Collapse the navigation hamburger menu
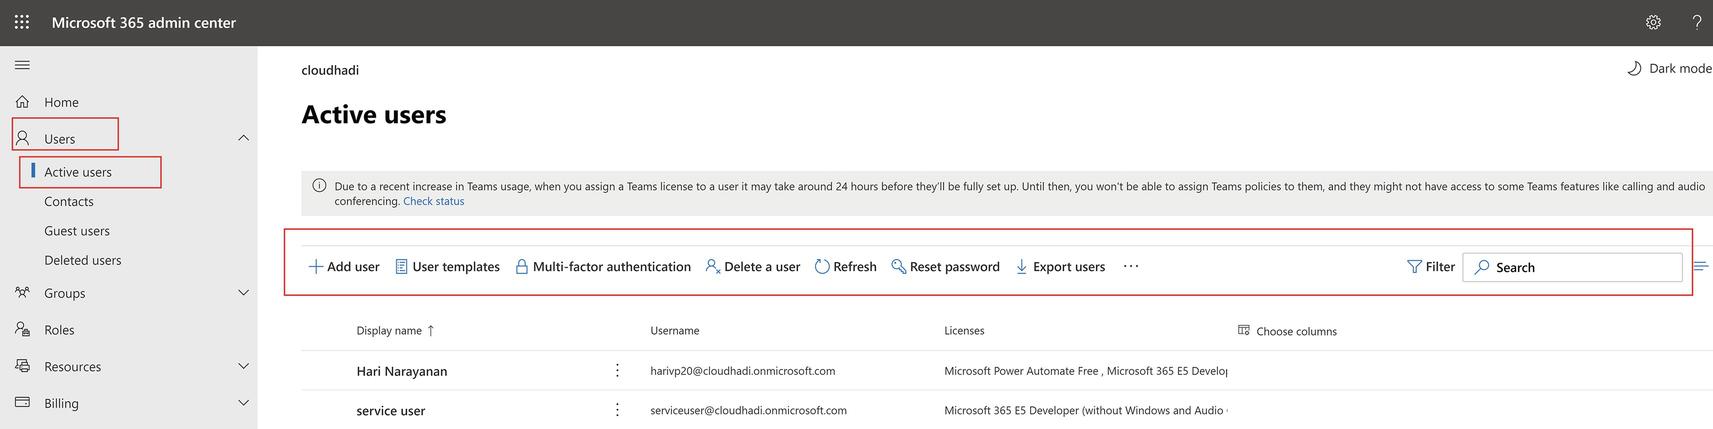Image resolution: width=1713 pixels, height=429 pixels. coord(22,65)
